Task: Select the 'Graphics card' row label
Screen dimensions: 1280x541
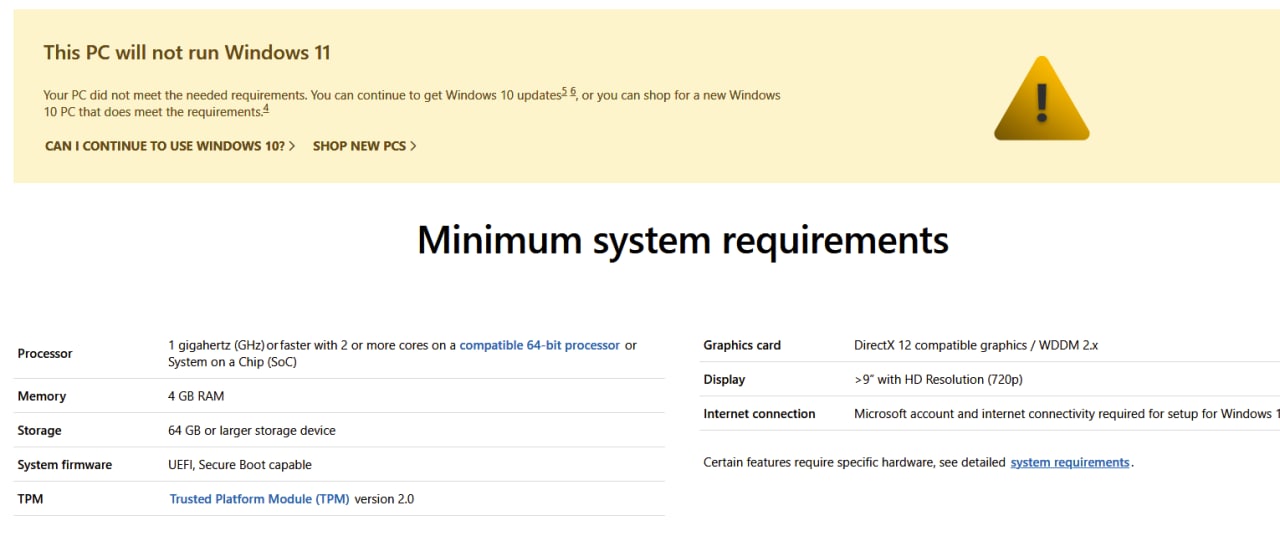Action: [x=742, y=345]
